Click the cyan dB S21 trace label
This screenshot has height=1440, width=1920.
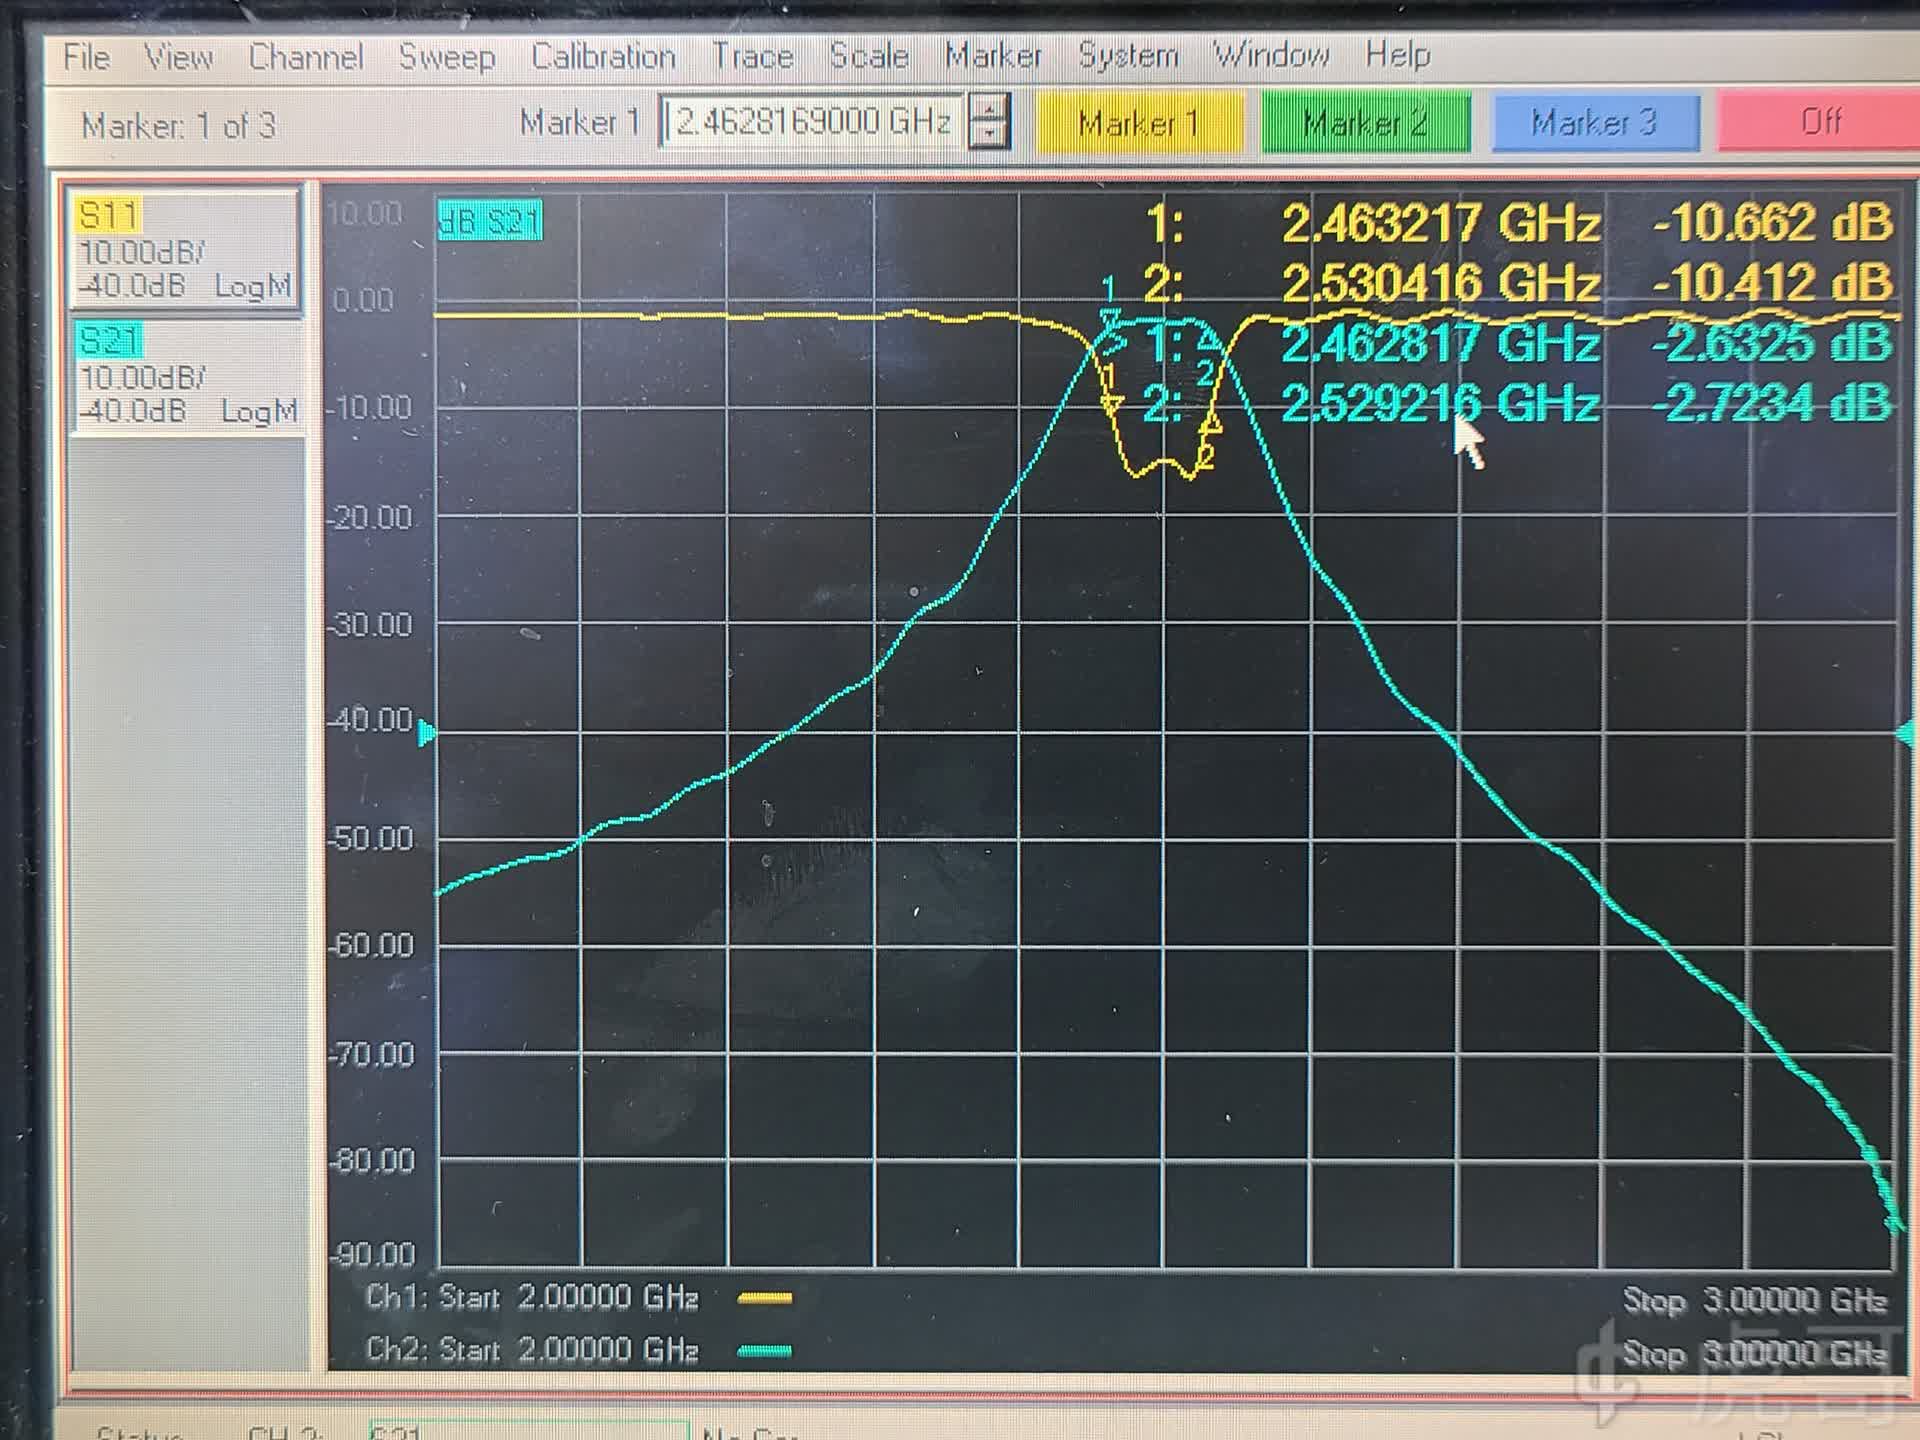(x=490, y=221)
